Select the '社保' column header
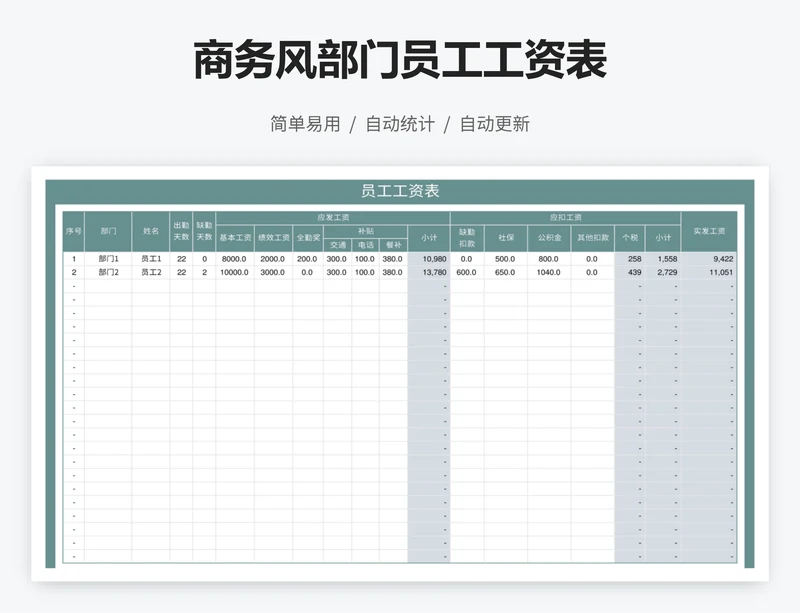Viewport: 800px width, 613px height. point(506,238)
